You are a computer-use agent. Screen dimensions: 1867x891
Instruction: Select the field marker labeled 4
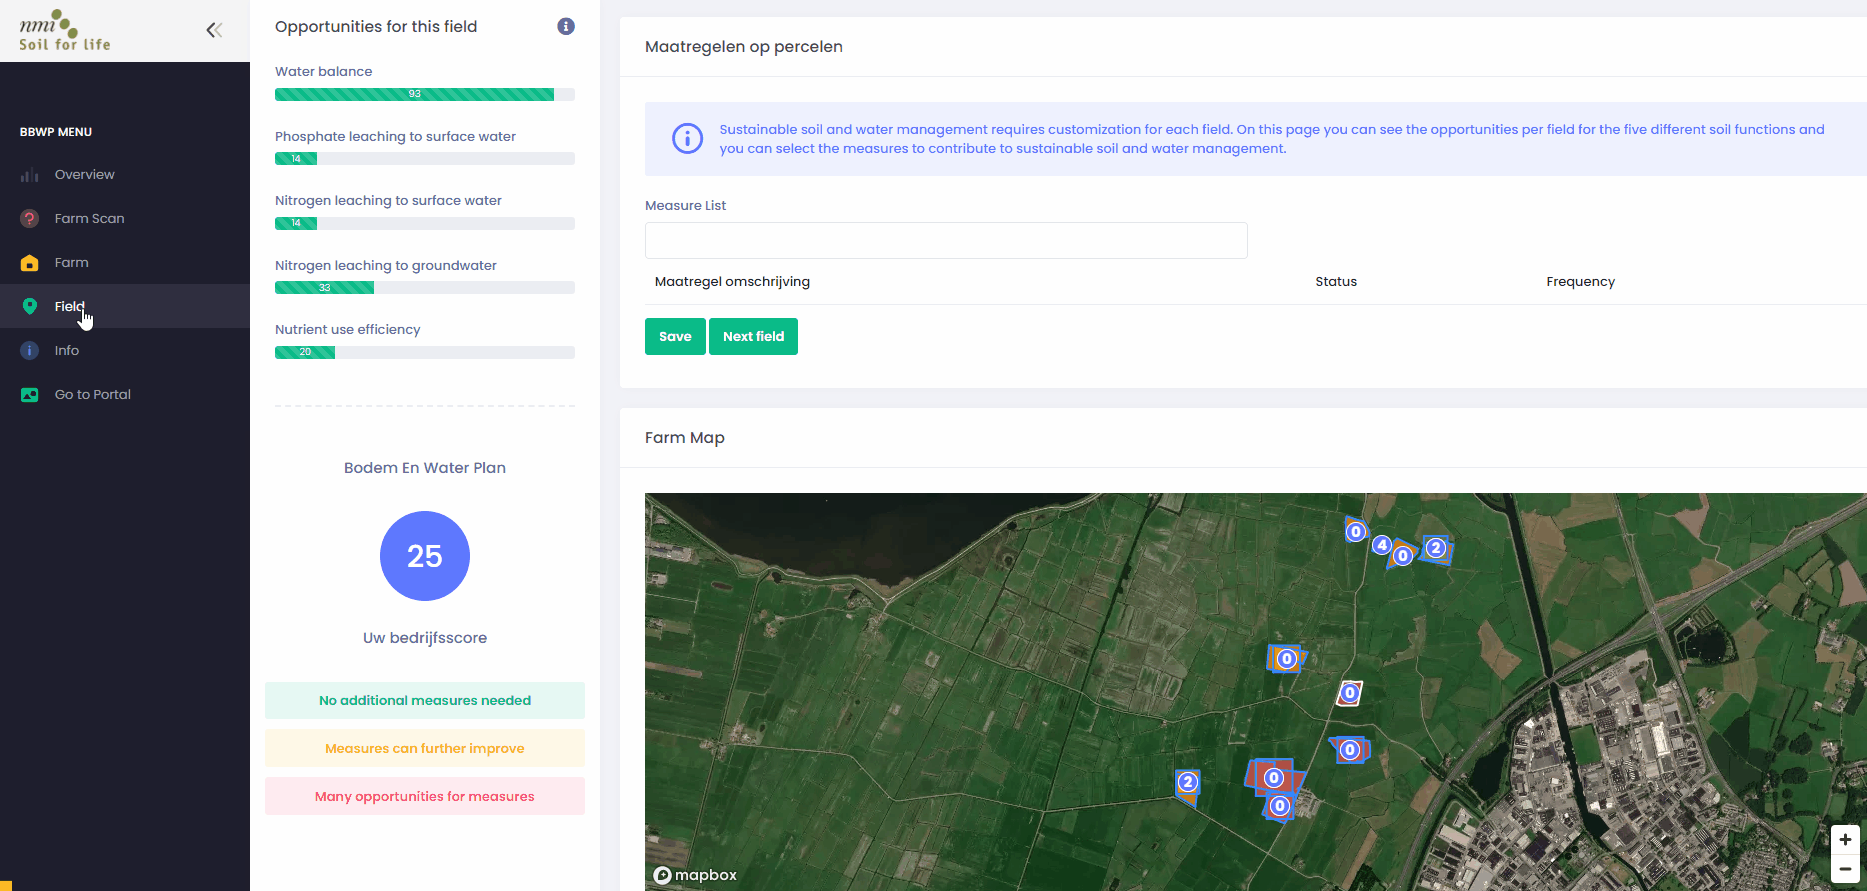1382,545
